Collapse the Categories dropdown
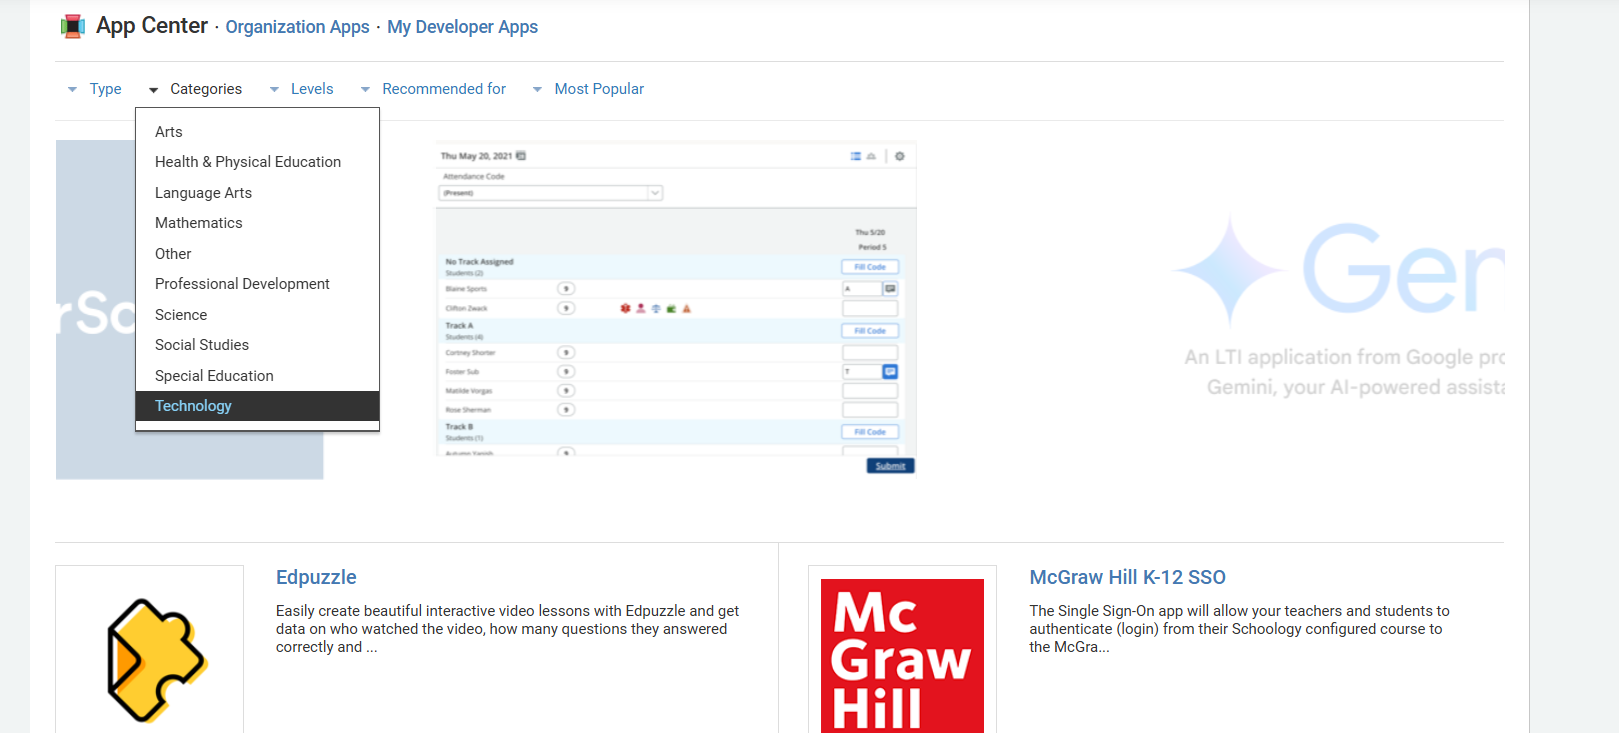This screenshot has height=733, width=1619. point(195,89)
